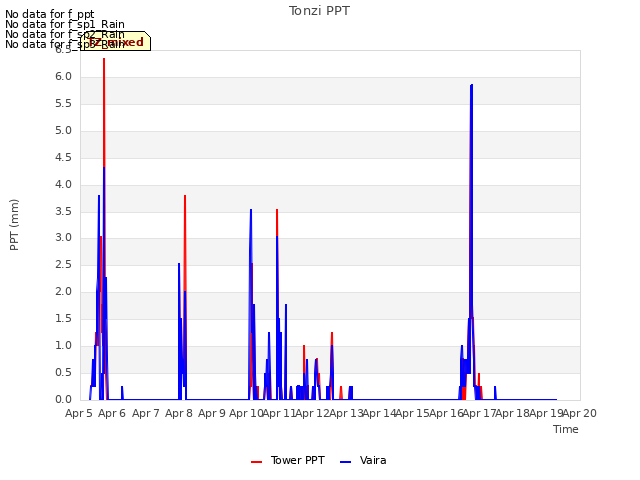The image size is (640, 480).
Task: Click the 'No data for f_sp1_Rain' message
Action: pyautogui.click(x=65, y=24)
